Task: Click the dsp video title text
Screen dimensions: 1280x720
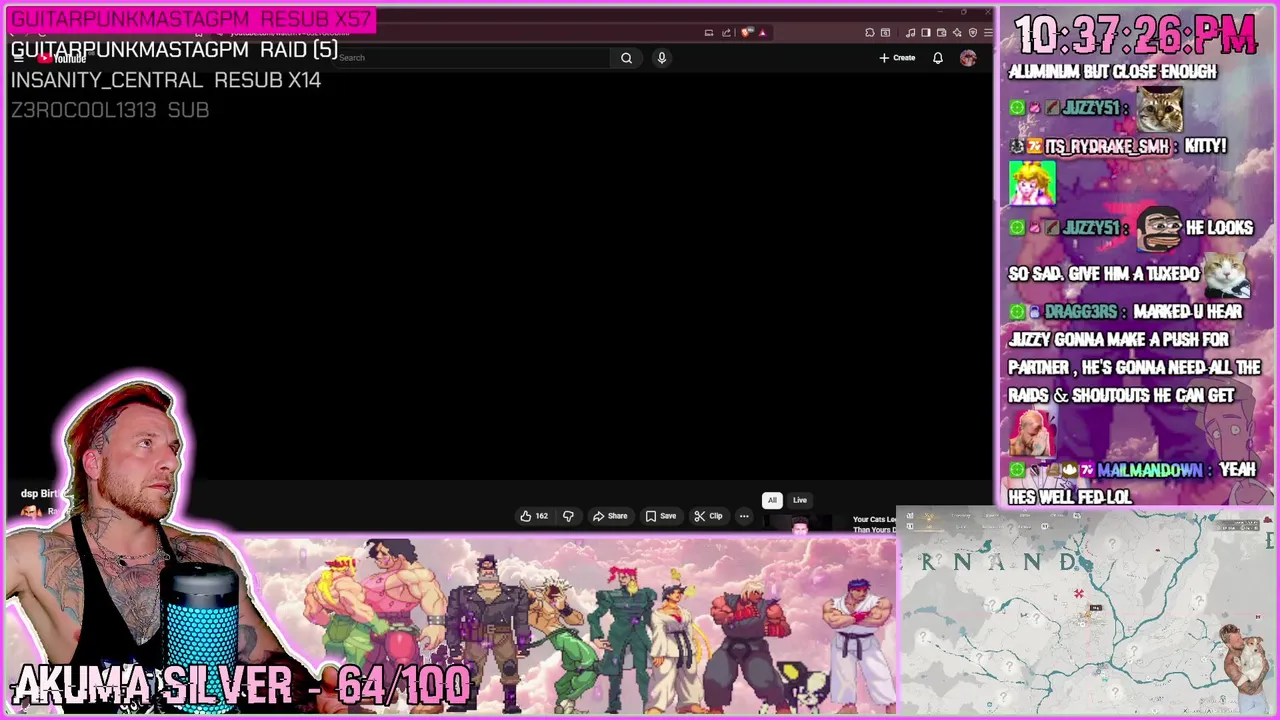Action: coord(42,493)
